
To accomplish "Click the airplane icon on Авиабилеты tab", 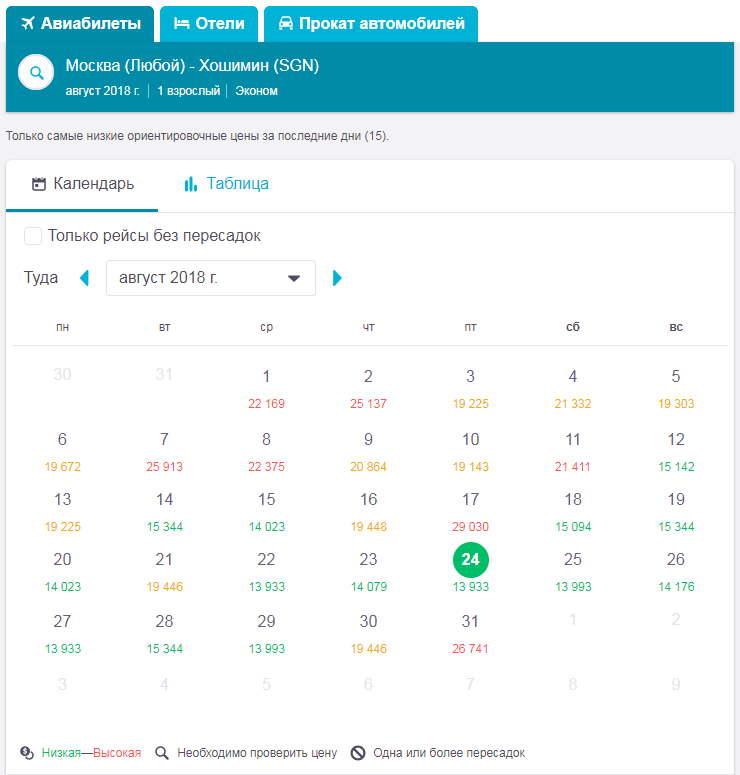I will tap(28, 23).
